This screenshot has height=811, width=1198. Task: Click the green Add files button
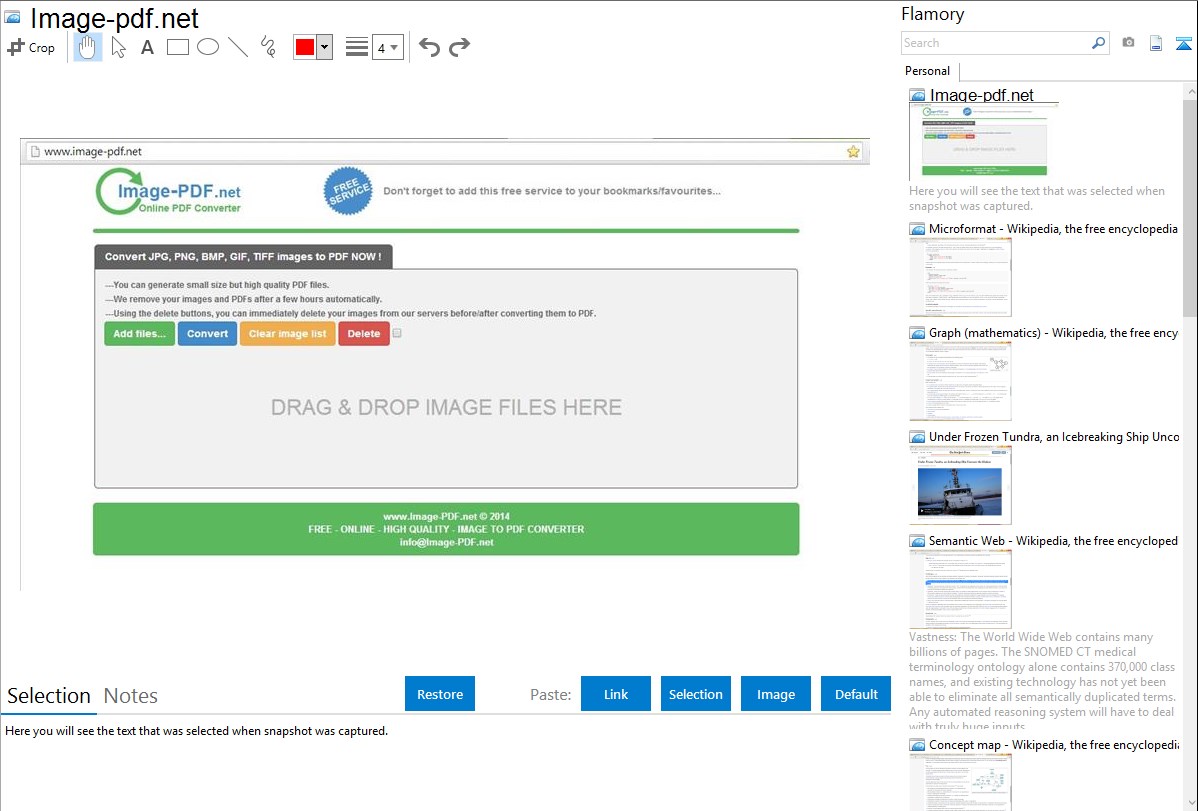click(x=139, y=333)
